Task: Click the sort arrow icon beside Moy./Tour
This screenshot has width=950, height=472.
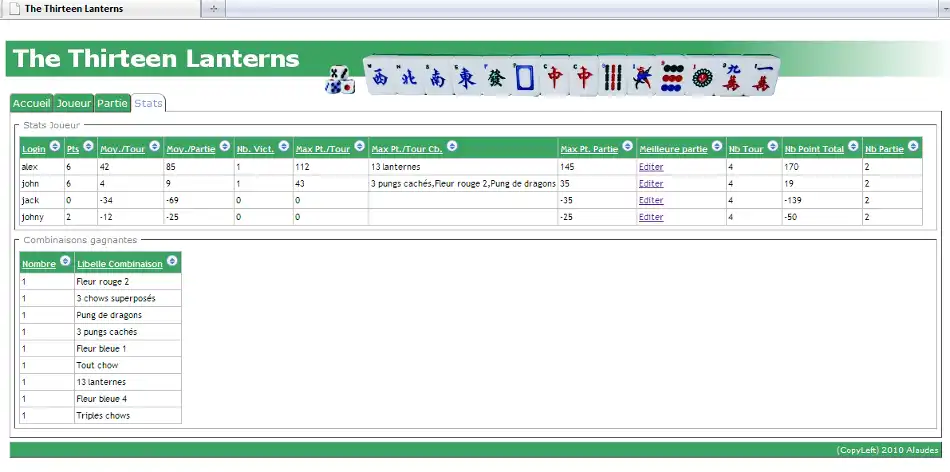Action: tap(154, 146)
